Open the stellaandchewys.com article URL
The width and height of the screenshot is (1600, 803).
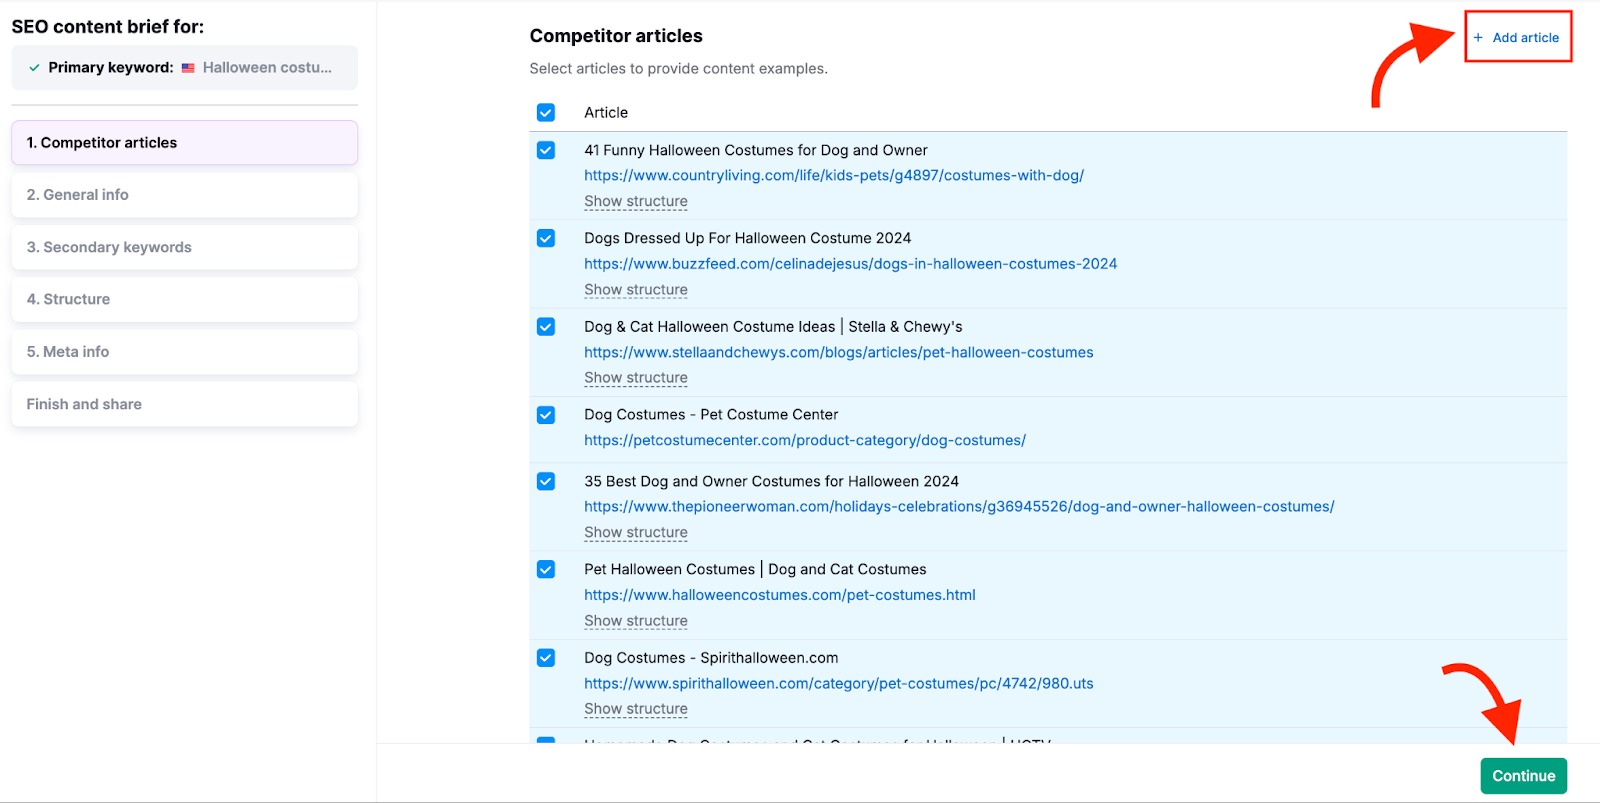coord(838,353)
